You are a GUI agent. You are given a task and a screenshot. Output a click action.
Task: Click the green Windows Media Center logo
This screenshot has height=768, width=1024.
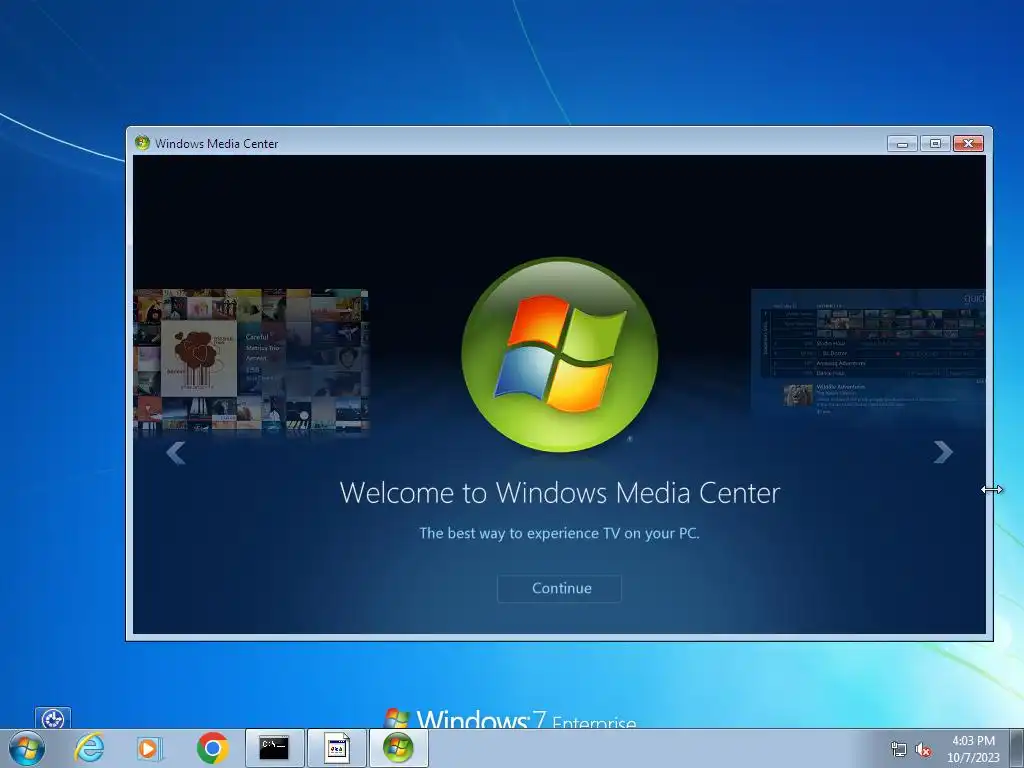pos(560,355)
